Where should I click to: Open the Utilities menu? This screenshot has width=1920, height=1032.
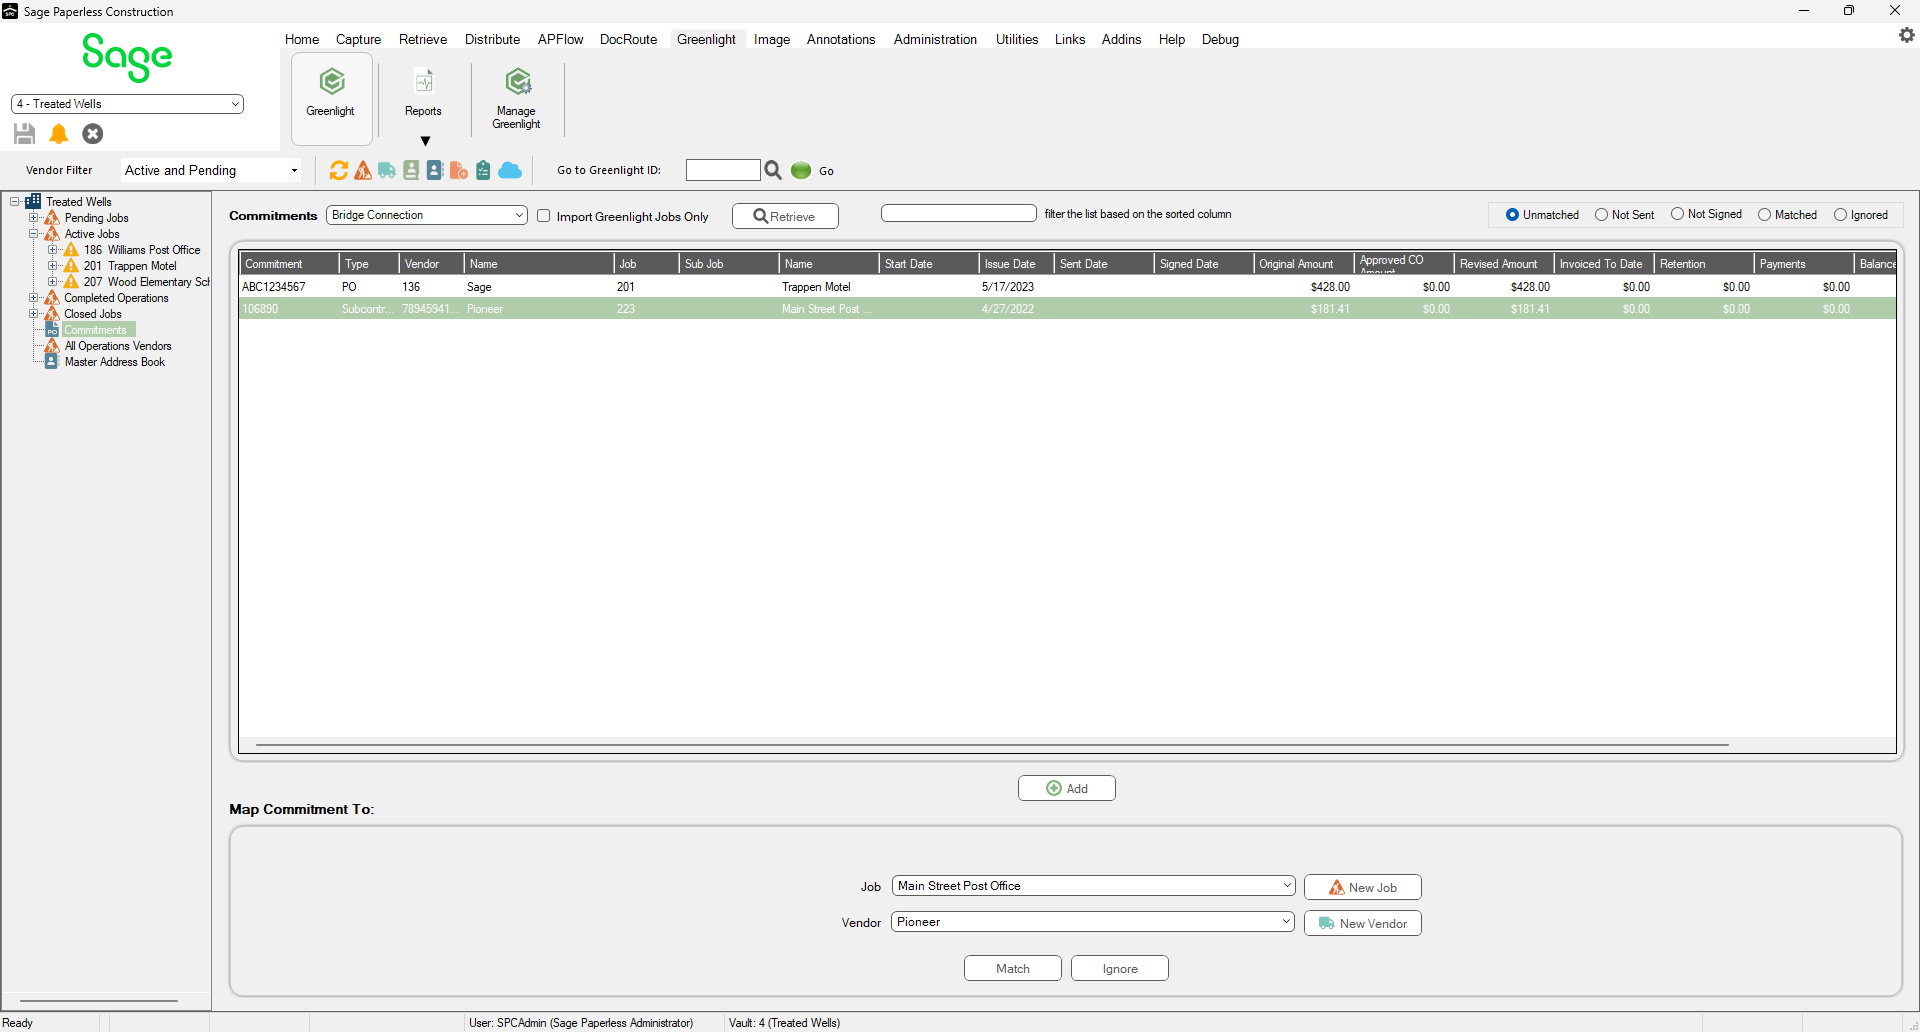click(1017, 39)
